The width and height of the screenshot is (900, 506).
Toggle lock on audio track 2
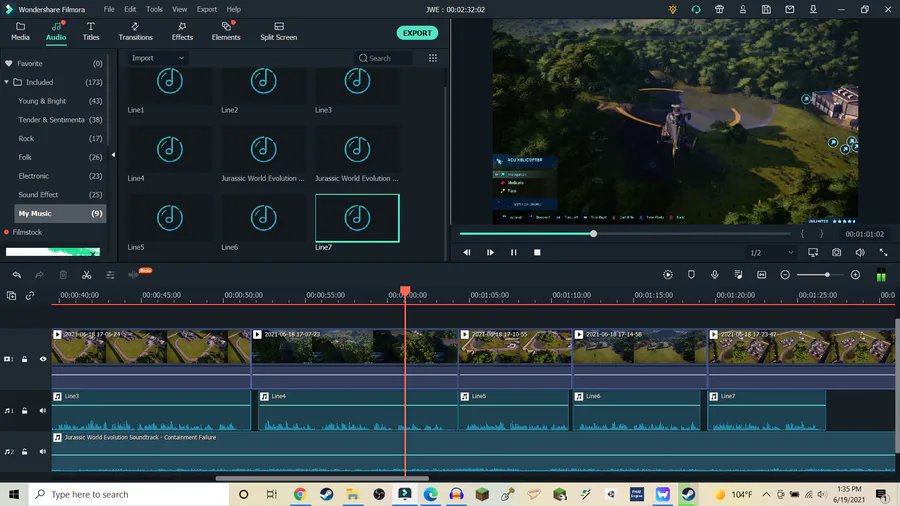click(x=25, y=451)
